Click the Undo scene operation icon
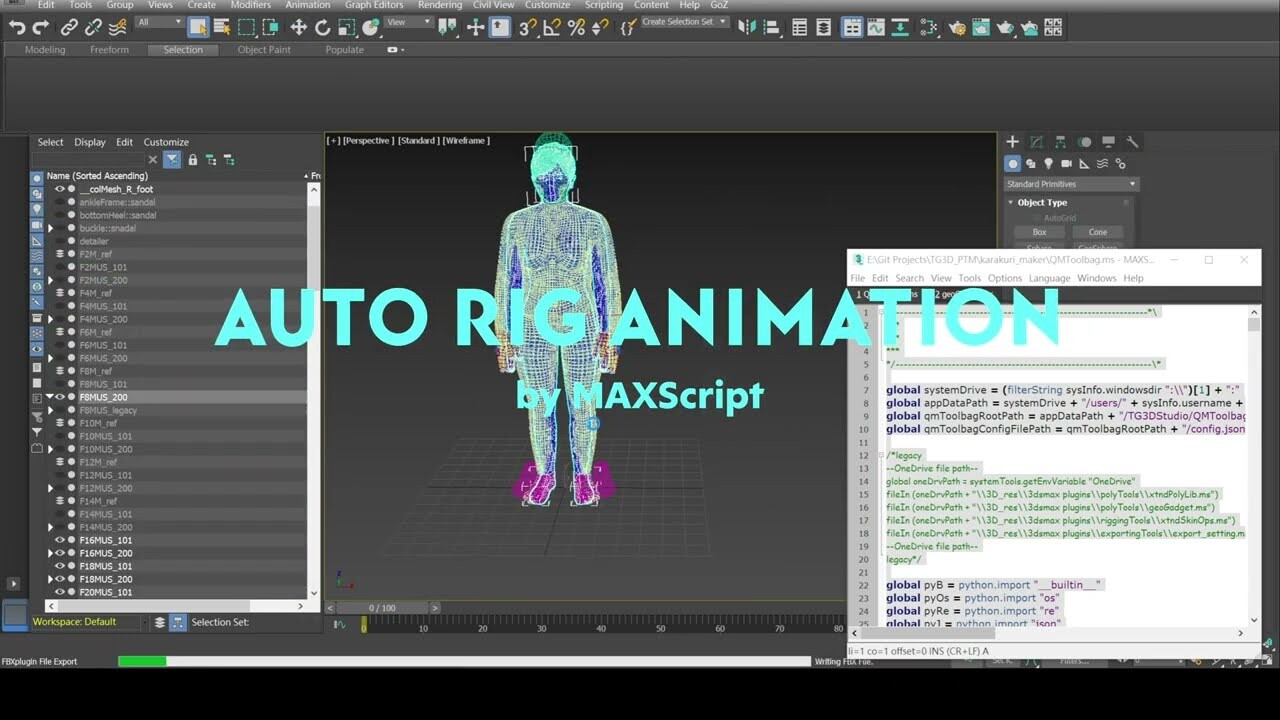The image size is (1280, 720). pyautogui.click(x=18, y=27)
